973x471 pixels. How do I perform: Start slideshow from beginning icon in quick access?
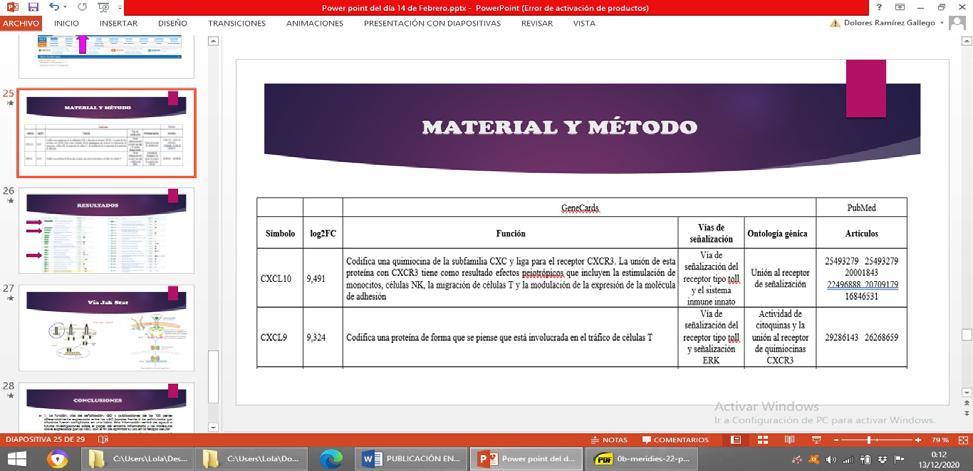103,7
